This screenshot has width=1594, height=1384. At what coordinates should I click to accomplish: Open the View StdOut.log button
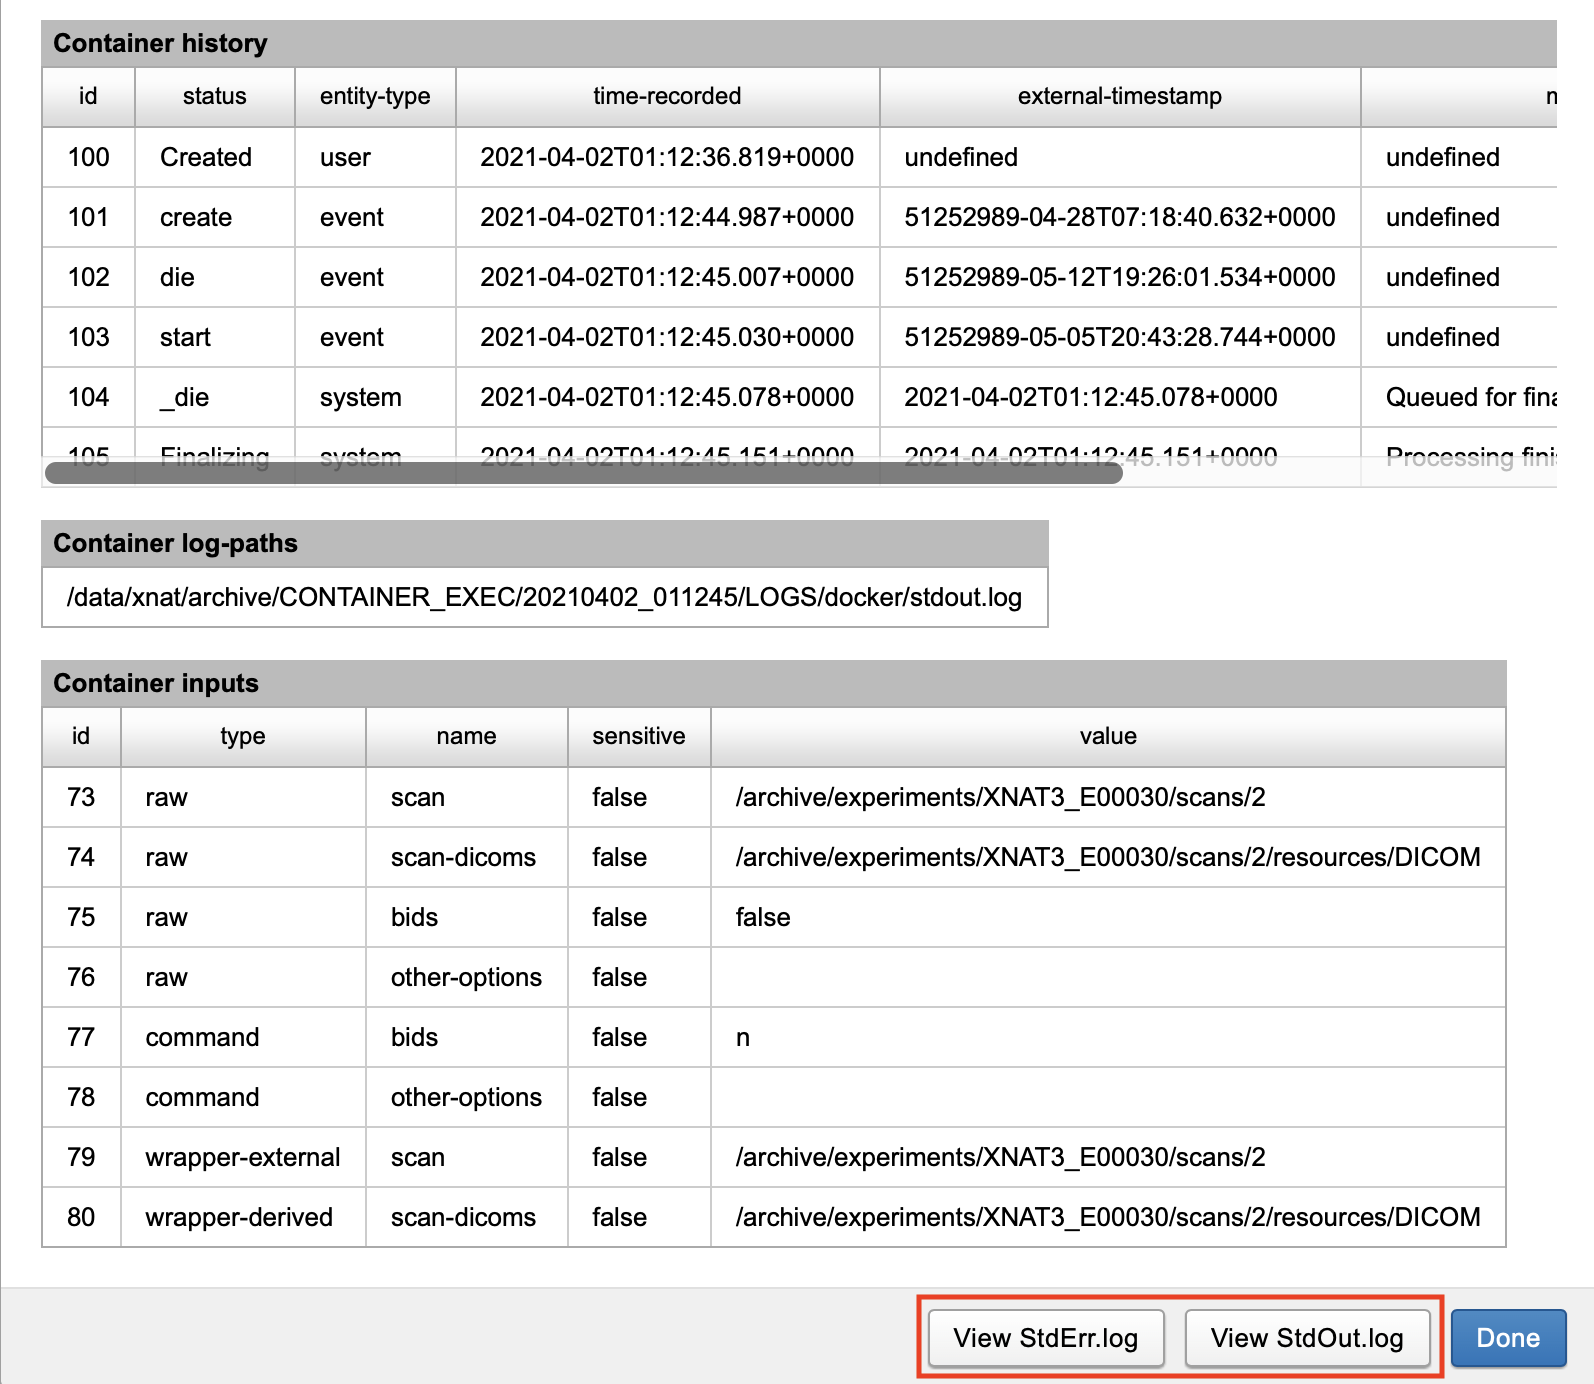point(1306,1338)
